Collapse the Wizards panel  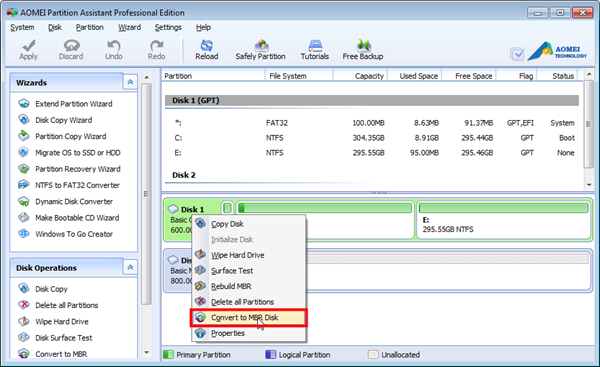[x=130, y=82]
